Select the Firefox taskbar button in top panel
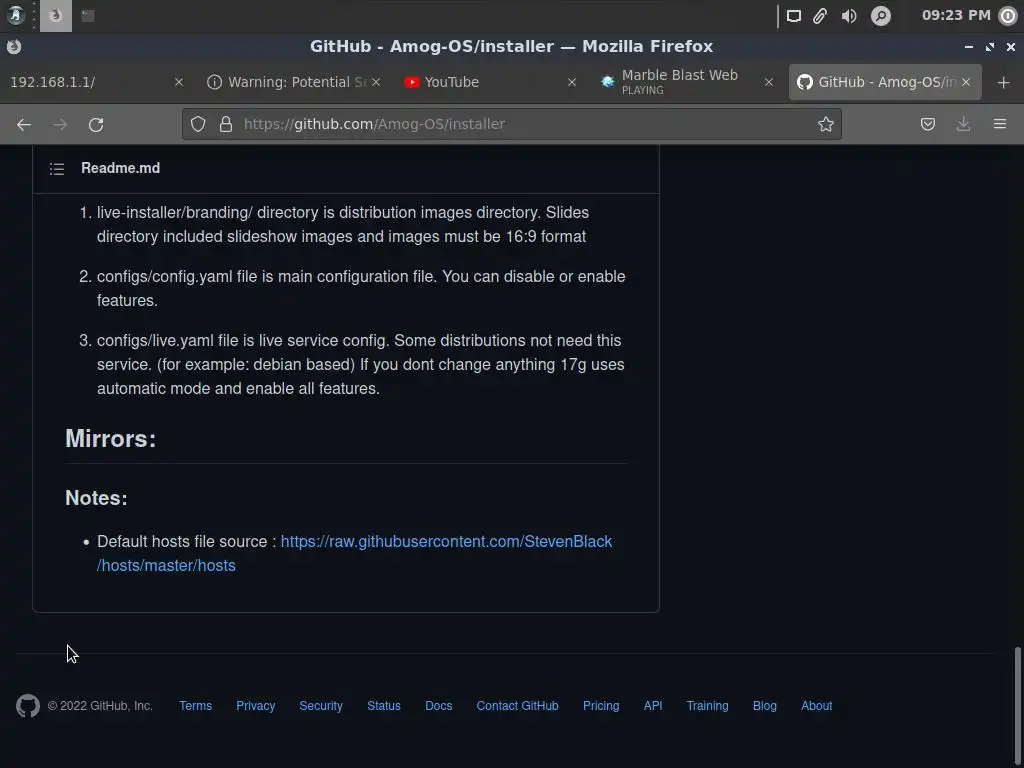The image size is (1024, 768). 56,16
